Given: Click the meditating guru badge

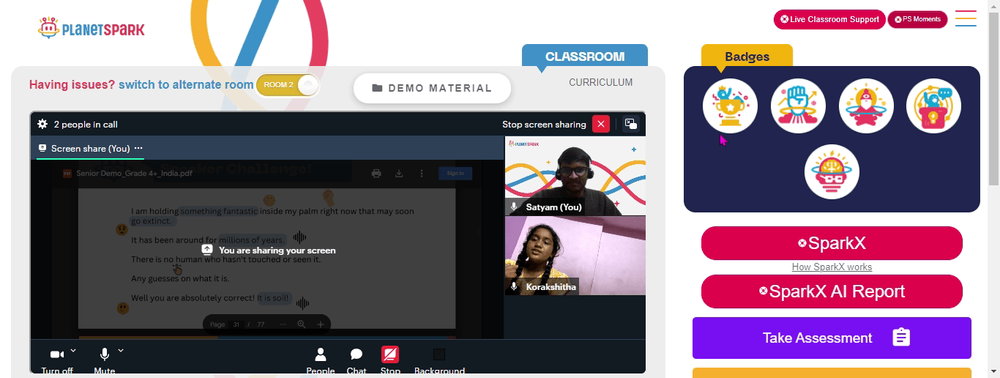Looking at the screenshot, I should pos(866,106).
